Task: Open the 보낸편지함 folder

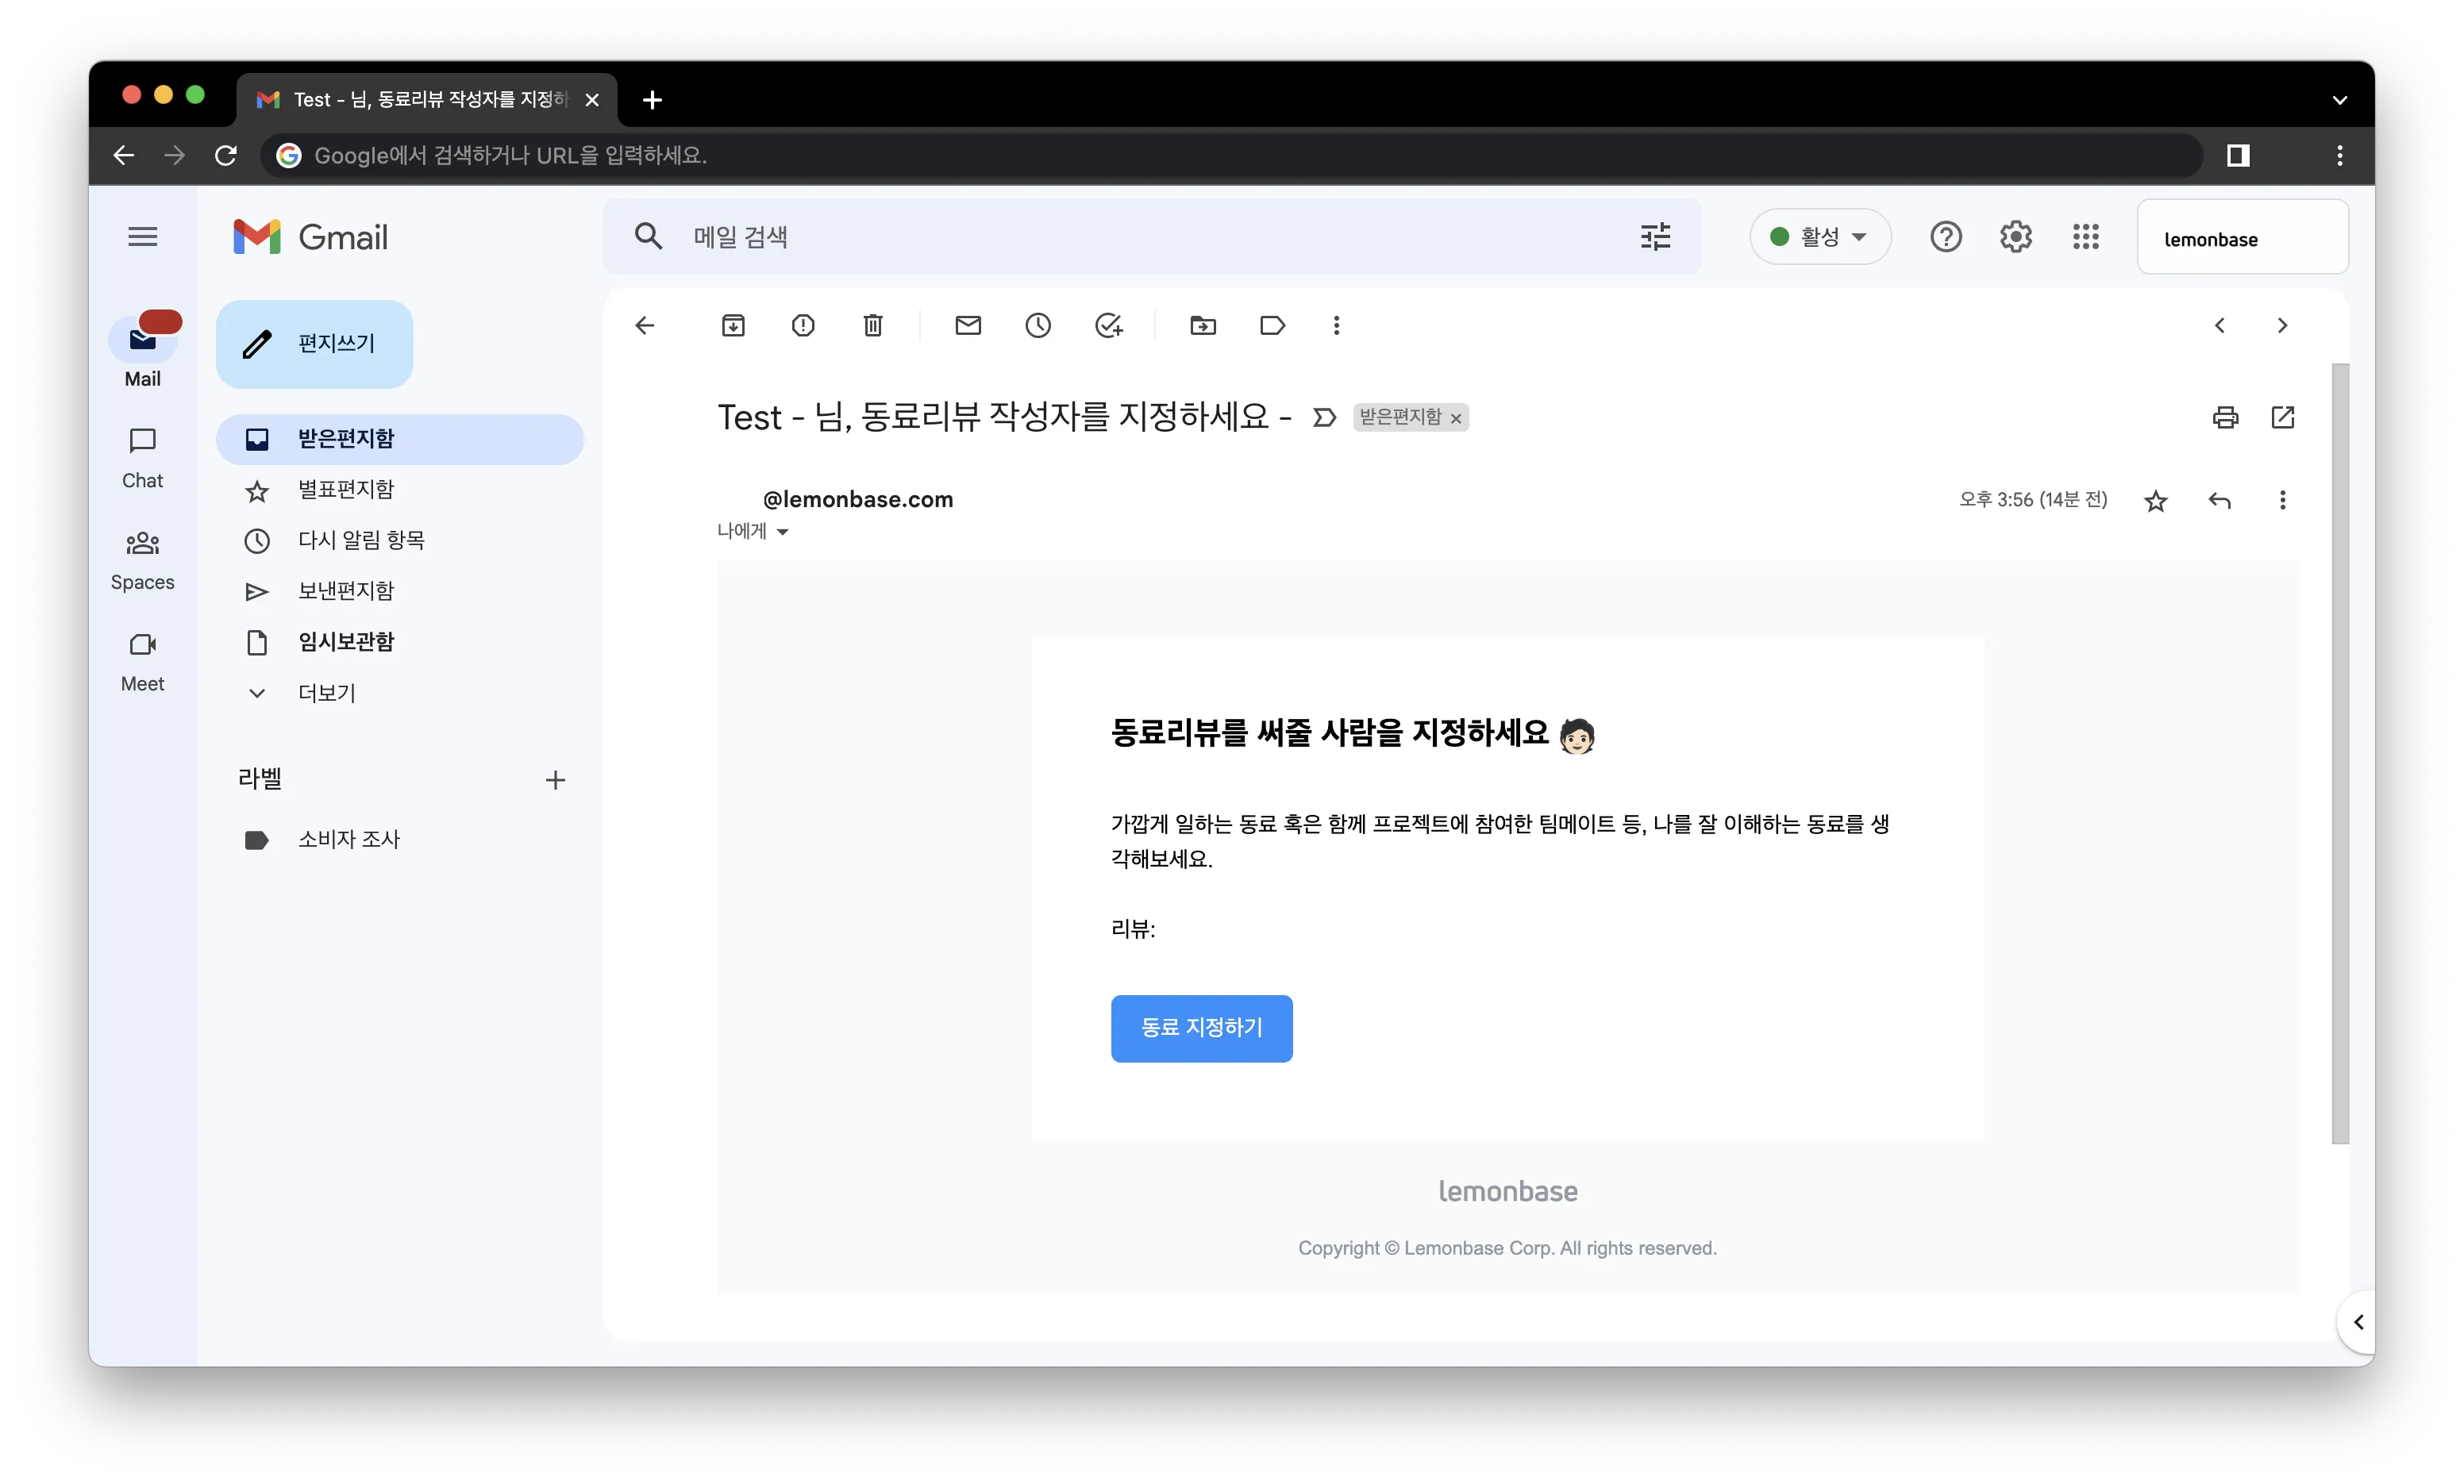Action: 400,591
